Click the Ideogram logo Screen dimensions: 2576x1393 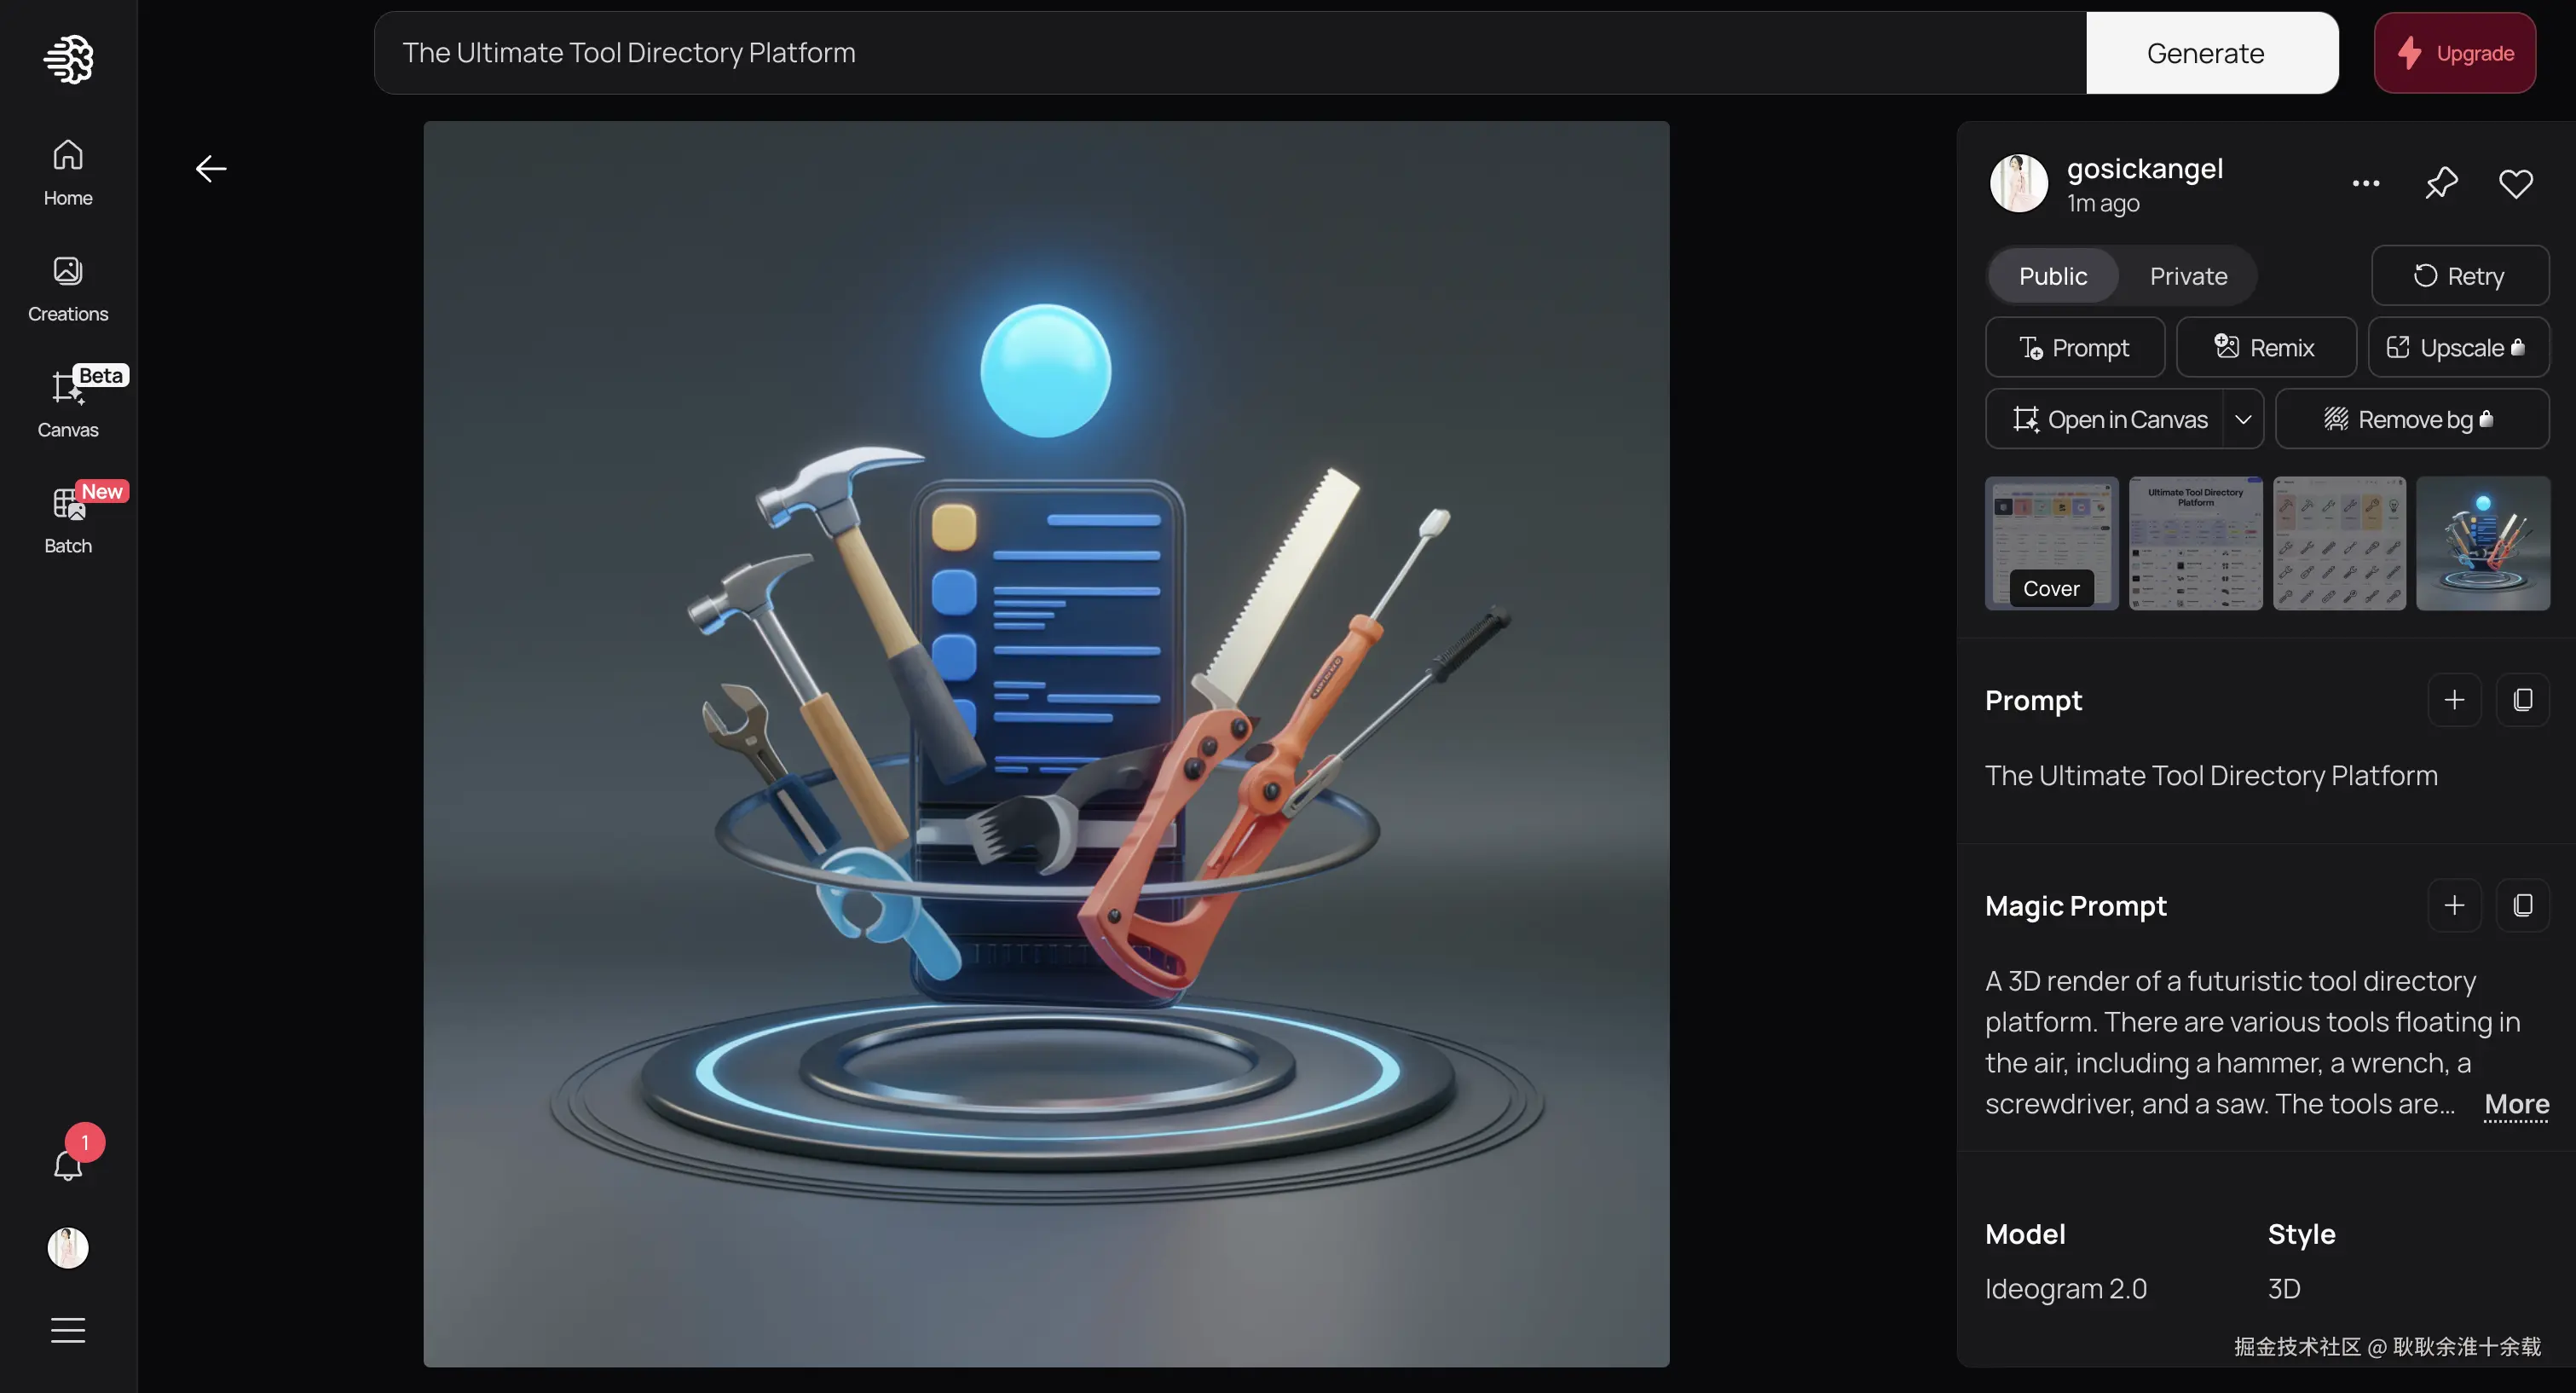coord(68,58)
